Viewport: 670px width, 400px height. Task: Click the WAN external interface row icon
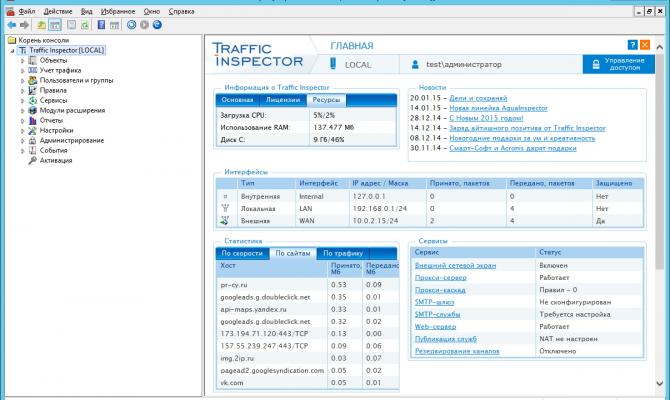click(225, 221)
